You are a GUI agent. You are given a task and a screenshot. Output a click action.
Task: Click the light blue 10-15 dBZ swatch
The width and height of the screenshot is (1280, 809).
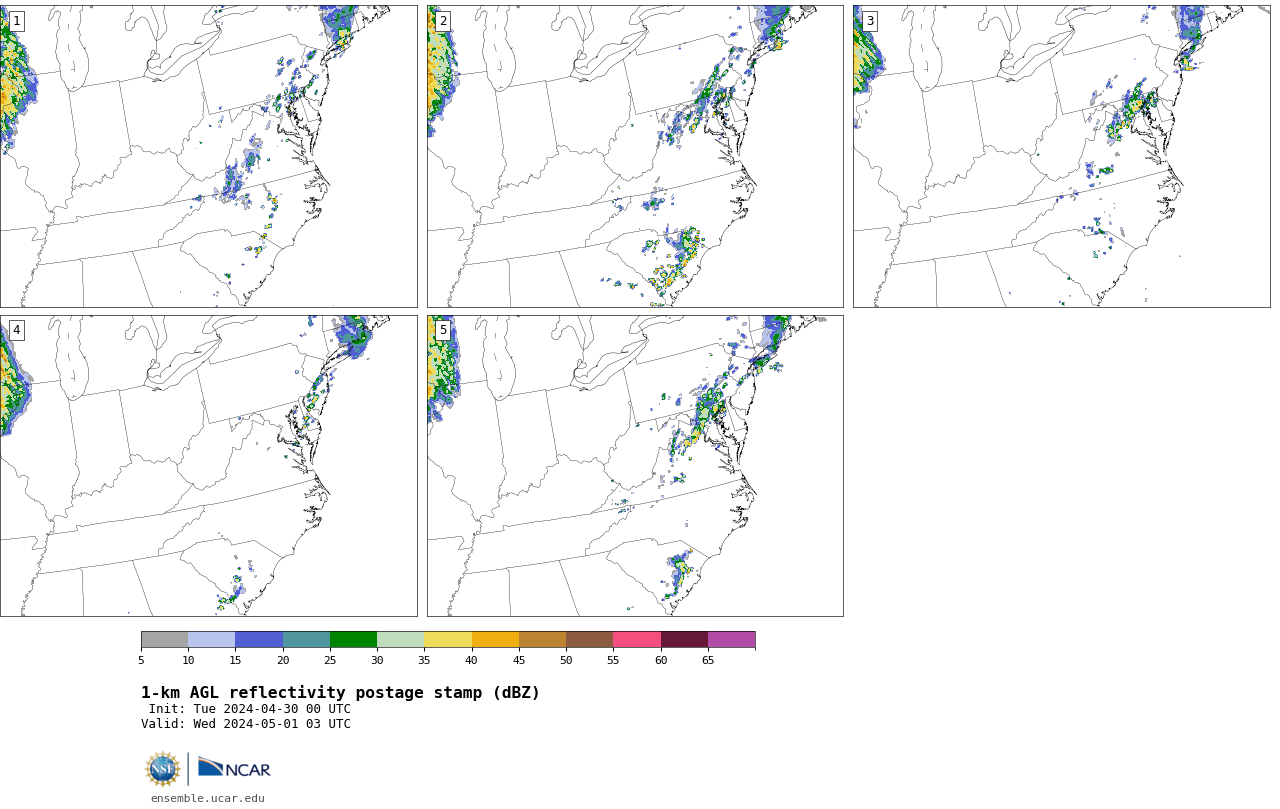[x=211, y=640]
